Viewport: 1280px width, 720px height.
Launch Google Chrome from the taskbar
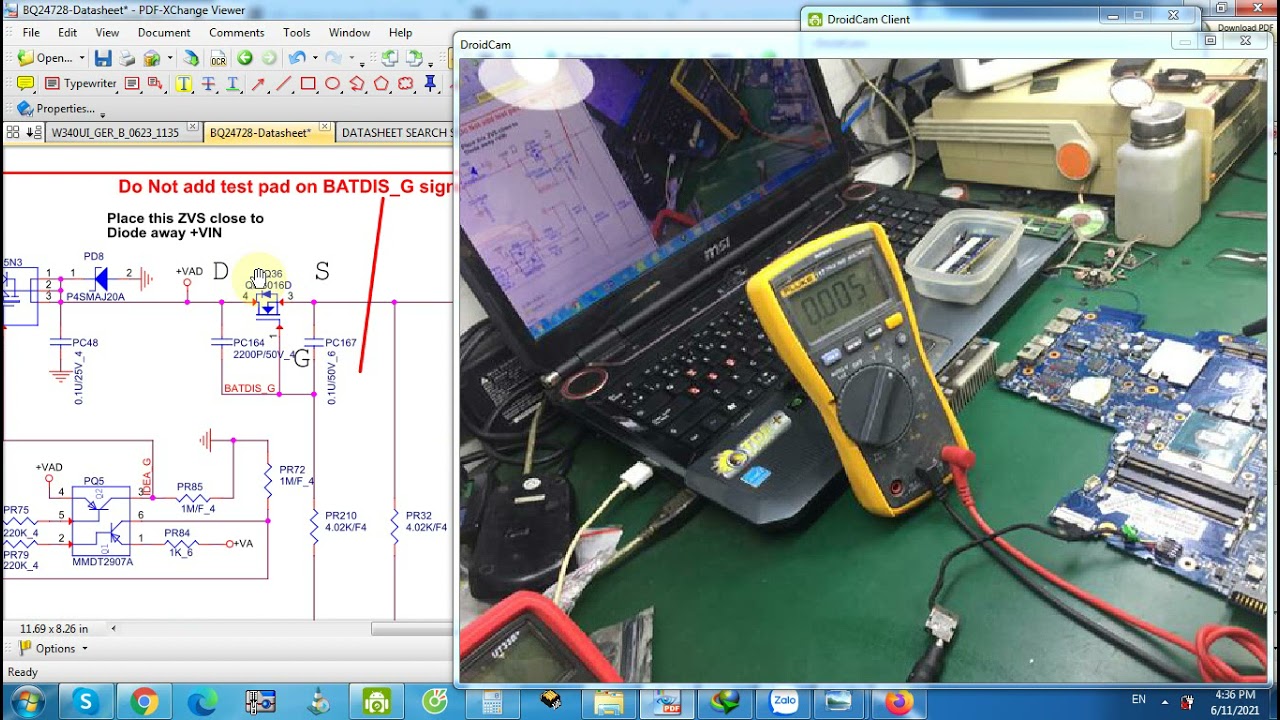144,702
